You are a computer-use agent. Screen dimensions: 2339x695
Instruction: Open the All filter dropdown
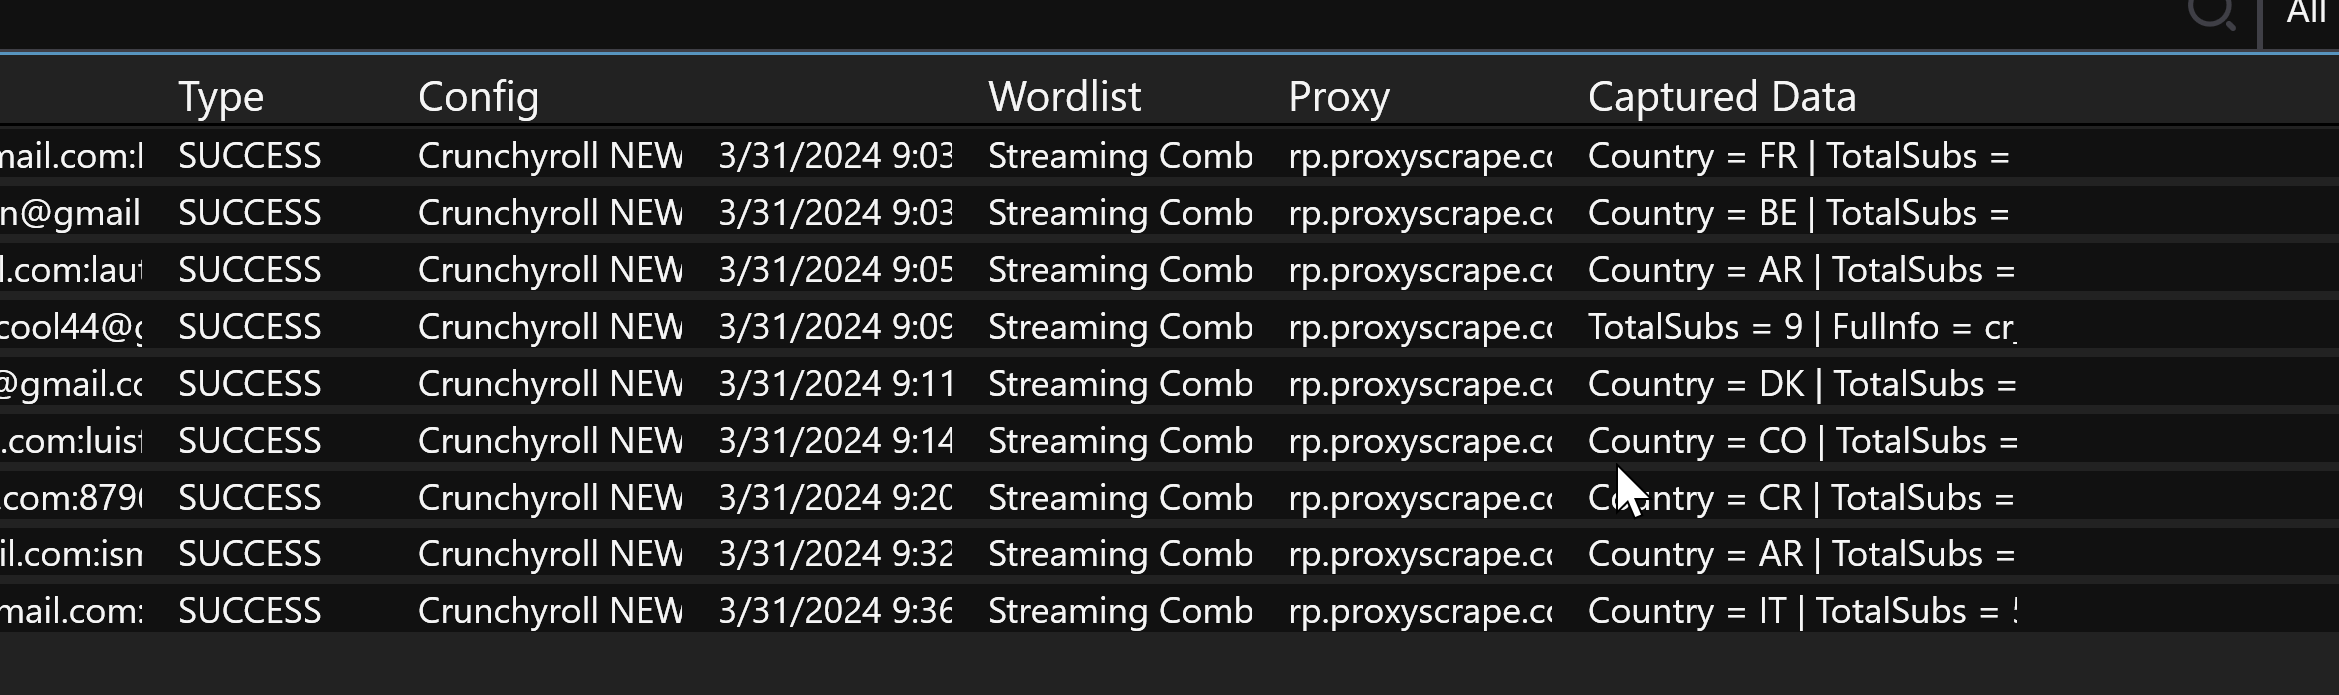[x=2305, y=14]
